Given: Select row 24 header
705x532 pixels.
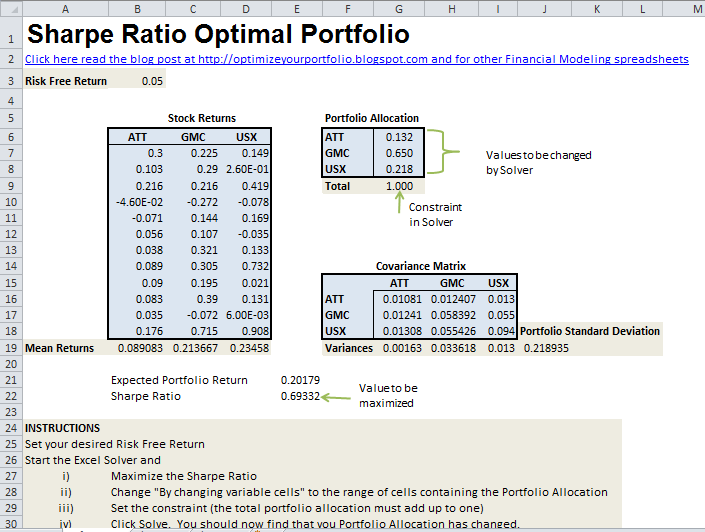Looking at the screenshot, I should click(x=11, y=428).
